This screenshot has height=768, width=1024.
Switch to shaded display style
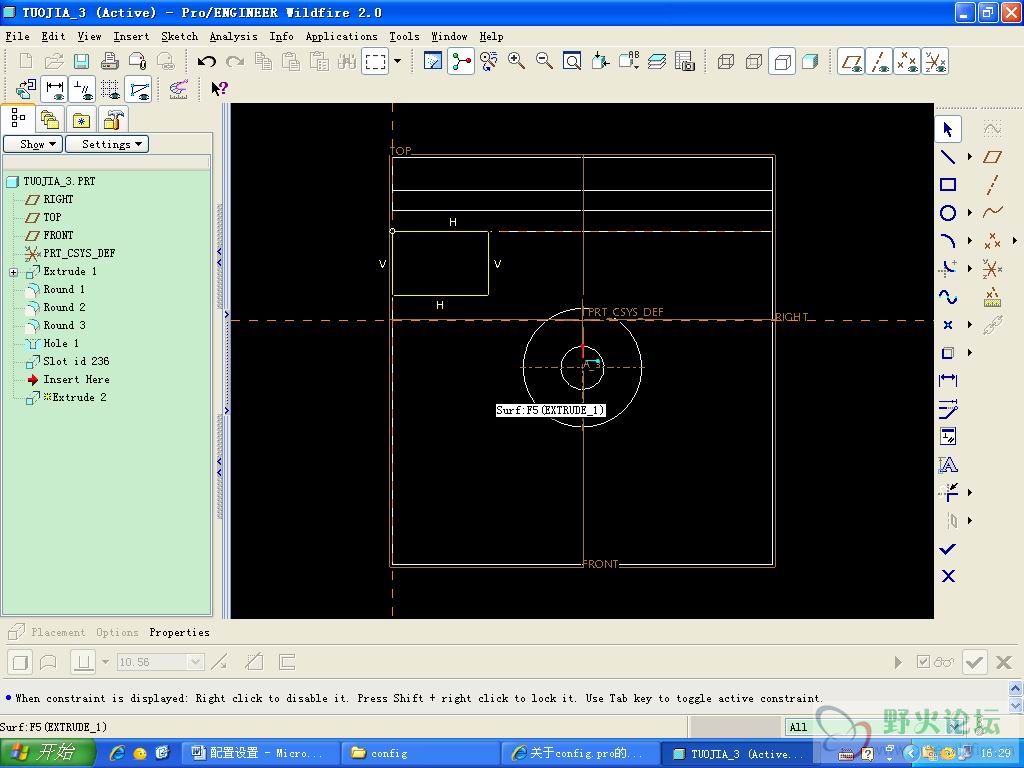pyautogui.click(x=810, y=62)
